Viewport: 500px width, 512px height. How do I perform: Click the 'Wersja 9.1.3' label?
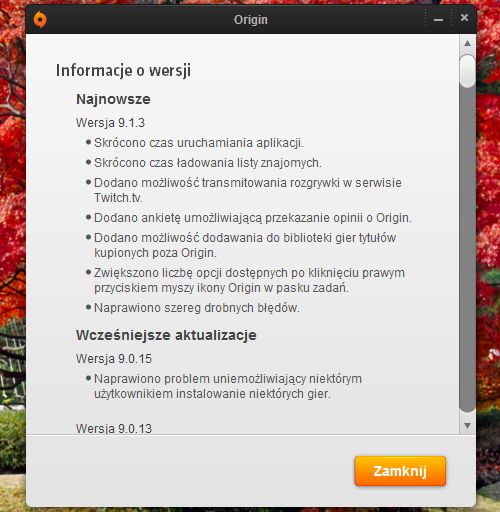[110, 123]
